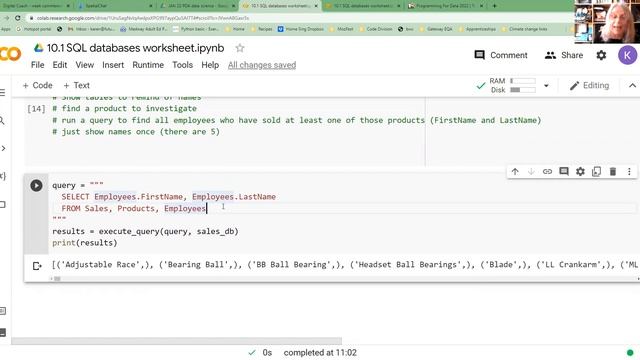This screenshot has height=360, width=640.
Task: Click the print(results) line
Action: [84, 243]
